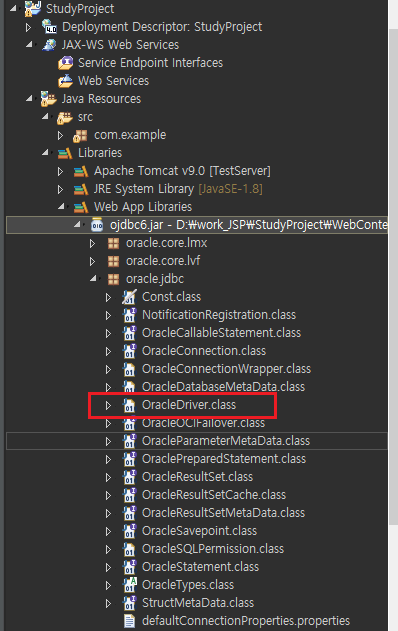This screenshot has height=631, width=398.
Task: Expand the OracleDriver.class node
Action: coord(108,406)
